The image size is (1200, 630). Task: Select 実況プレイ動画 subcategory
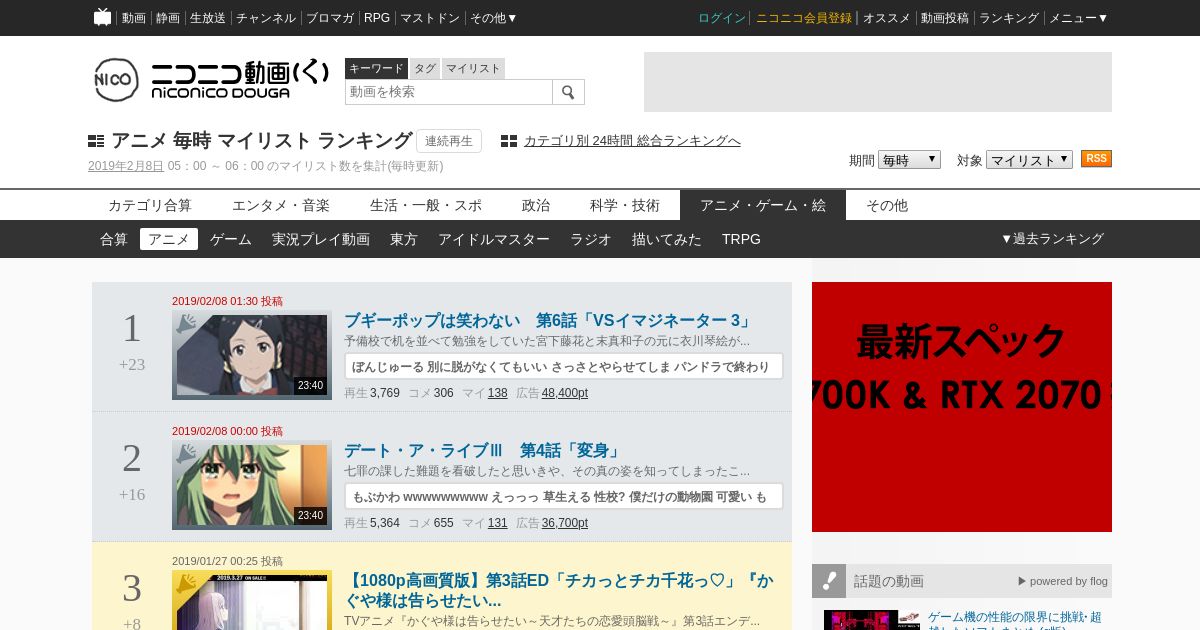pyautogui.click(x=321, y=239)
